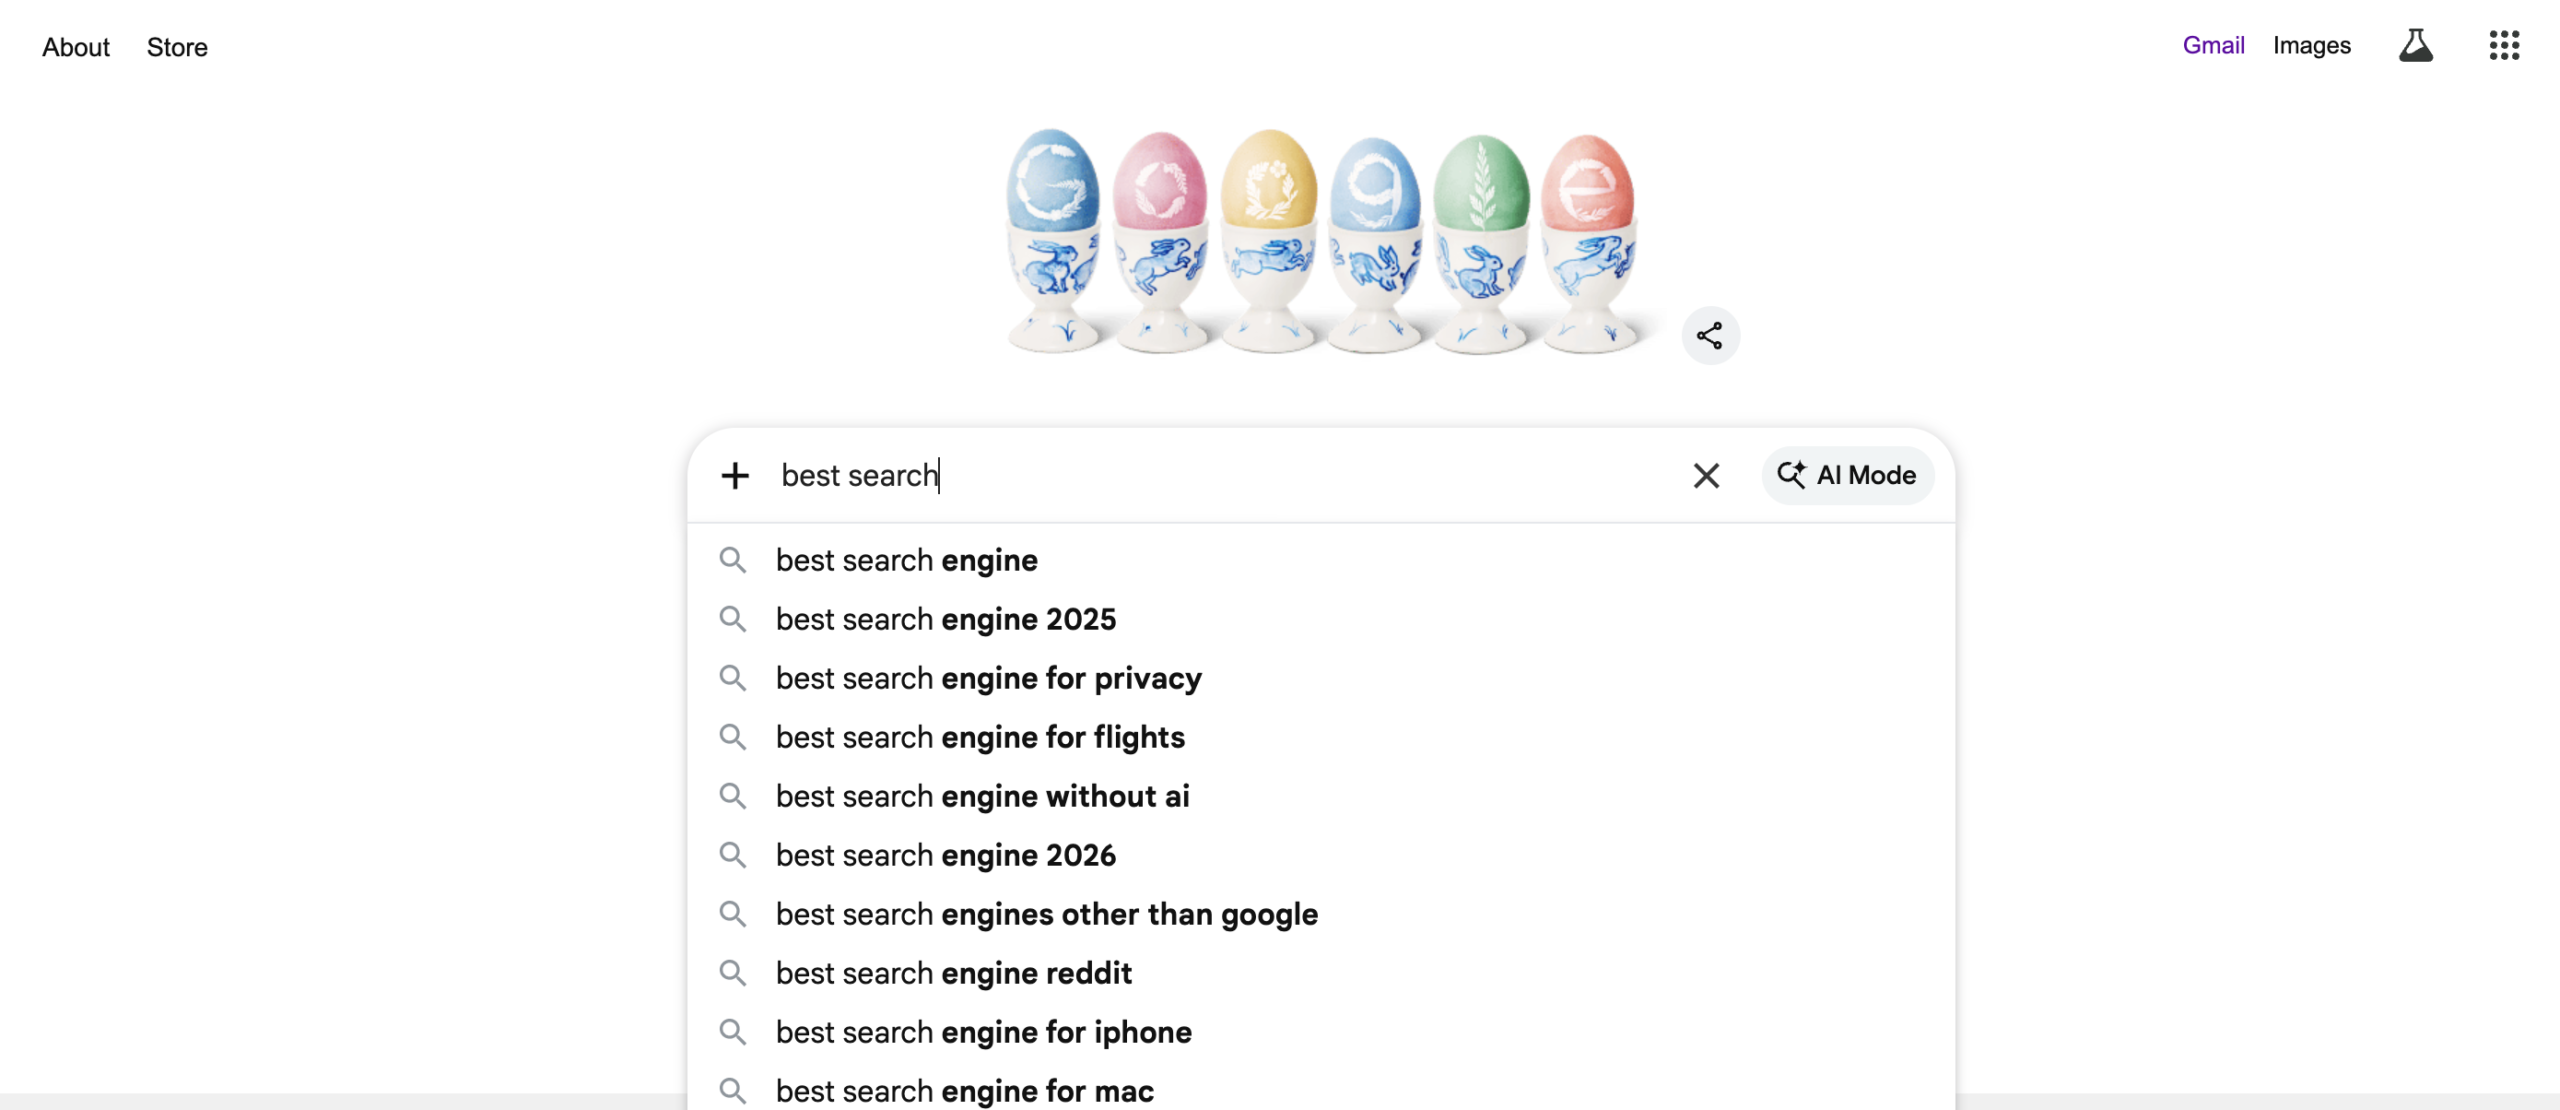The image size is (2560, 1110).
Task: Click the AI Mode button
Action: pos(1847,475)
